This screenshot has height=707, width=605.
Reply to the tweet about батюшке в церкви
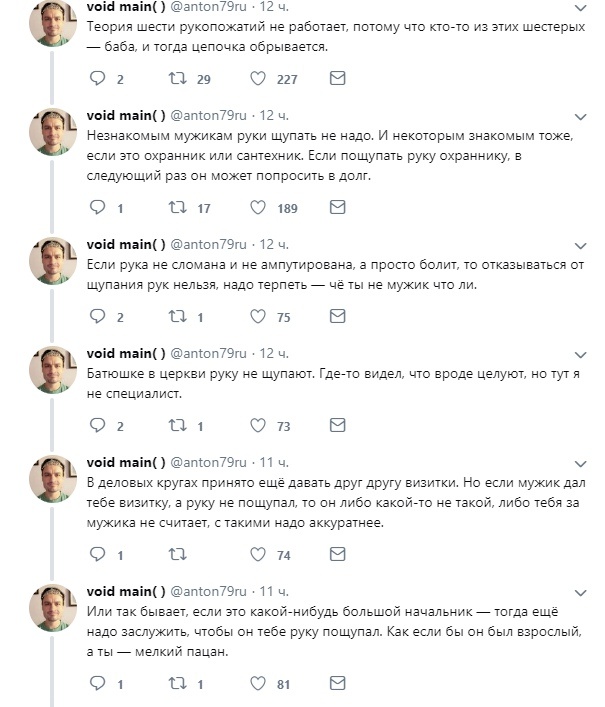[97, 425]
